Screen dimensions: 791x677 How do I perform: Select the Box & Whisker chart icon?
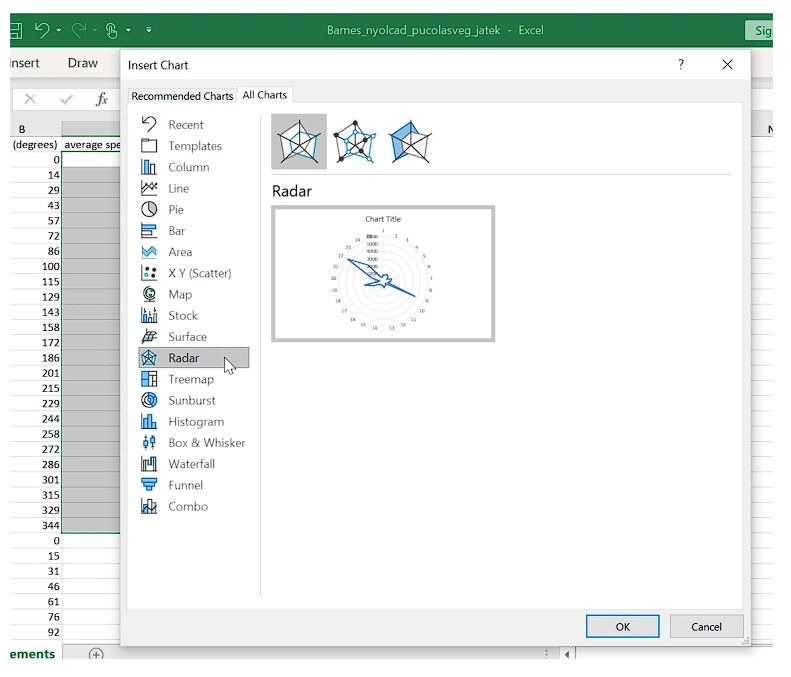point(149,443)
